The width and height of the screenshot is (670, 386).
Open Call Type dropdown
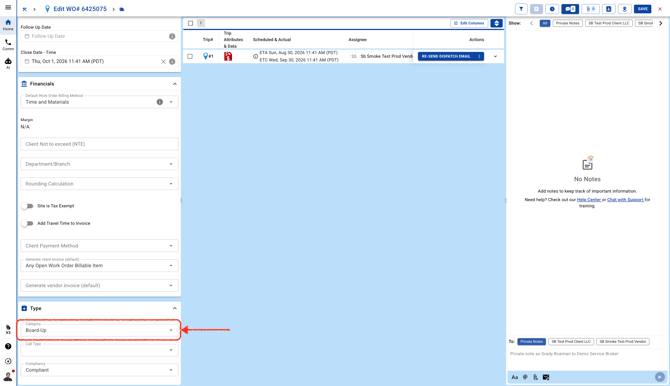pyautogui.click(x=99, y=350)
